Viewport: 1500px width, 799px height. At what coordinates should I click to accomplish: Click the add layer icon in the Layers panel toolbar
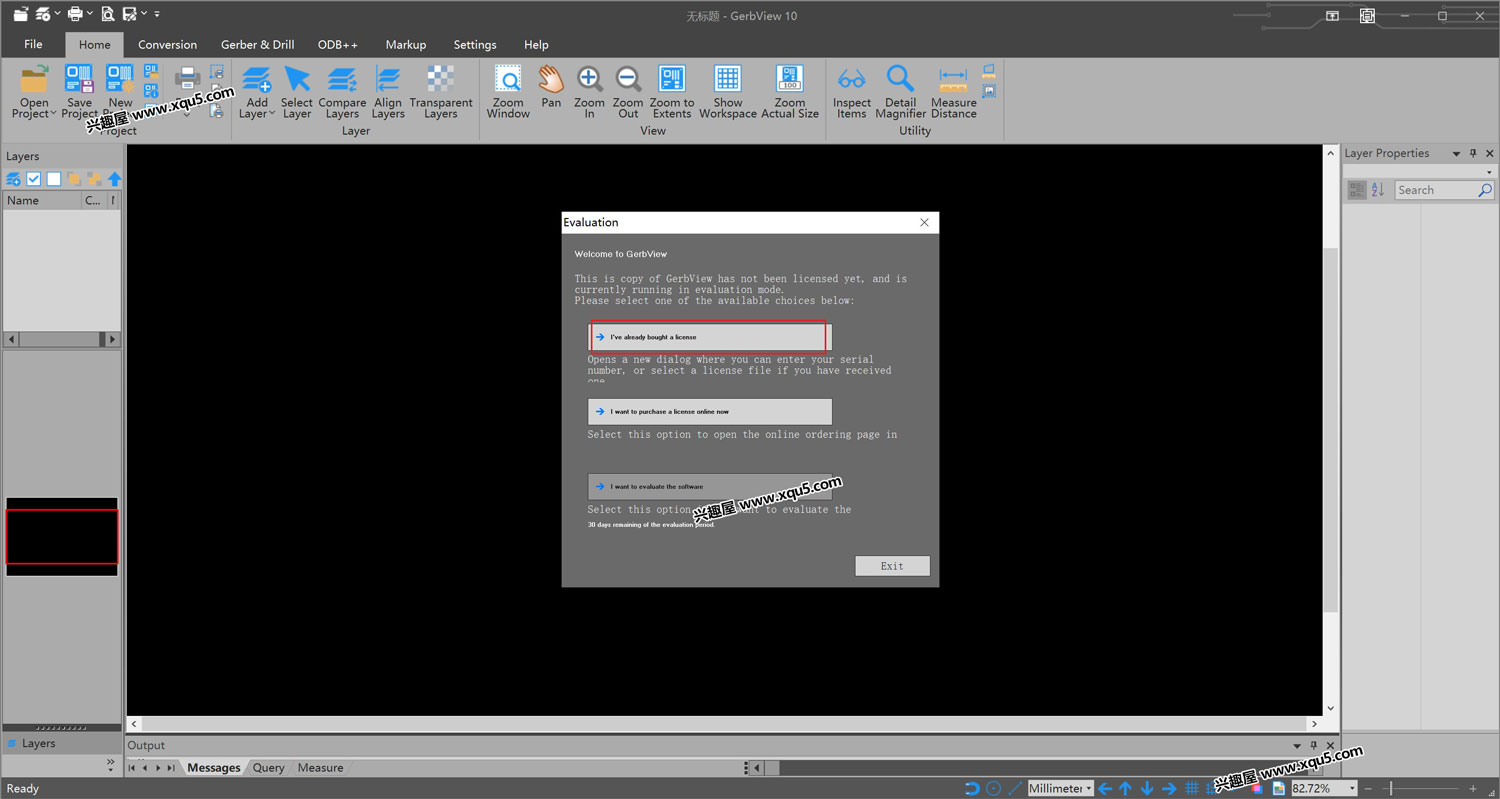(x=13, y=179)
